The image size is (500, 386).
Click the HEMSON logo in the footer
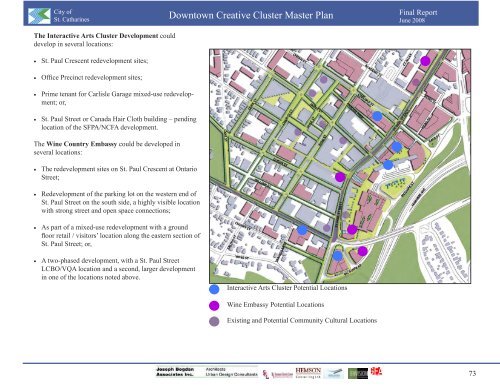[x=308, y=373]
